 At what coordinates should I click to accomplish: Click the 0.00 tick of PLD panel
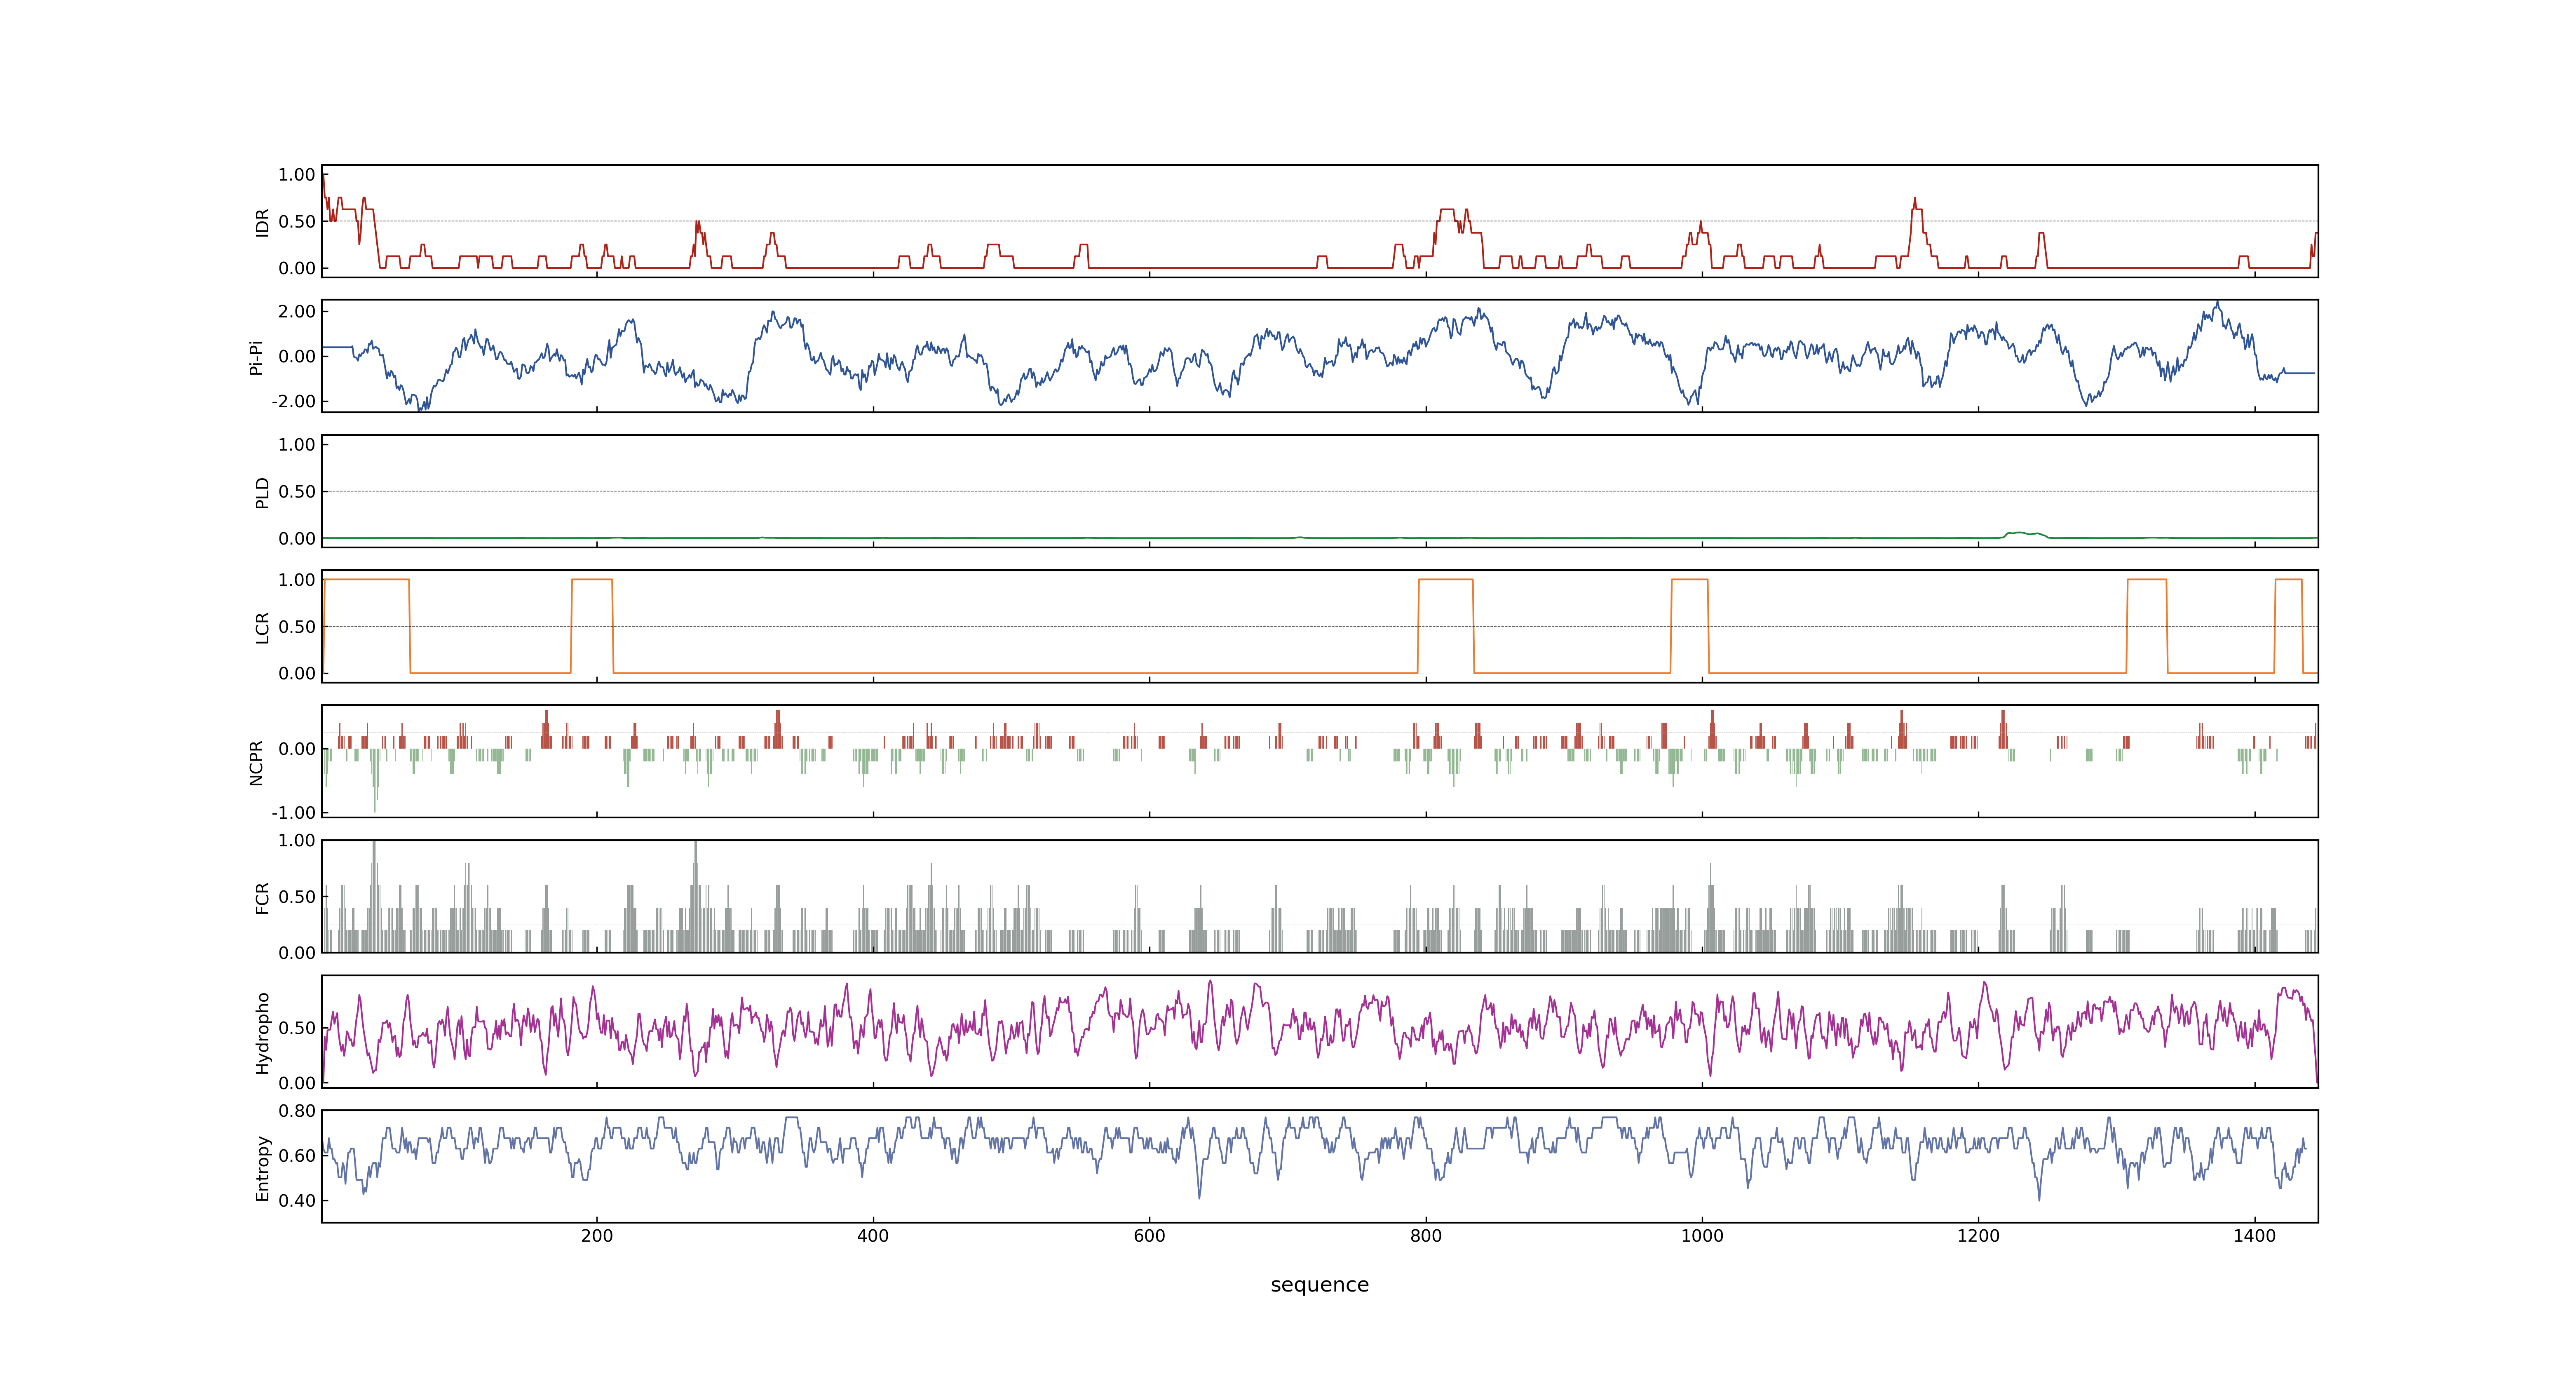[x=297, y=538]
